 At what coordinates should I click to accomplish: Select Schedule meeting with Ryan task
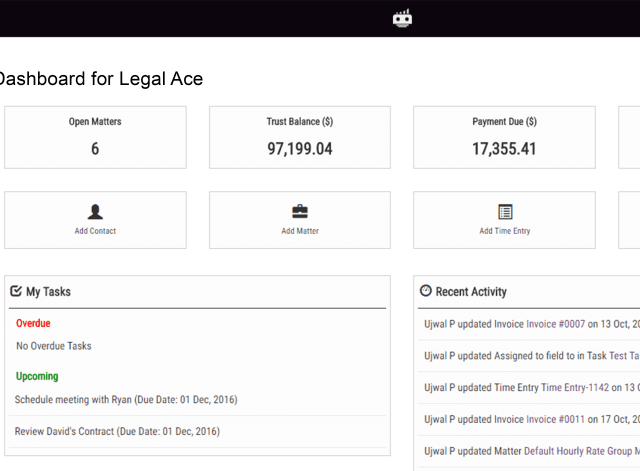coord(126,399)
